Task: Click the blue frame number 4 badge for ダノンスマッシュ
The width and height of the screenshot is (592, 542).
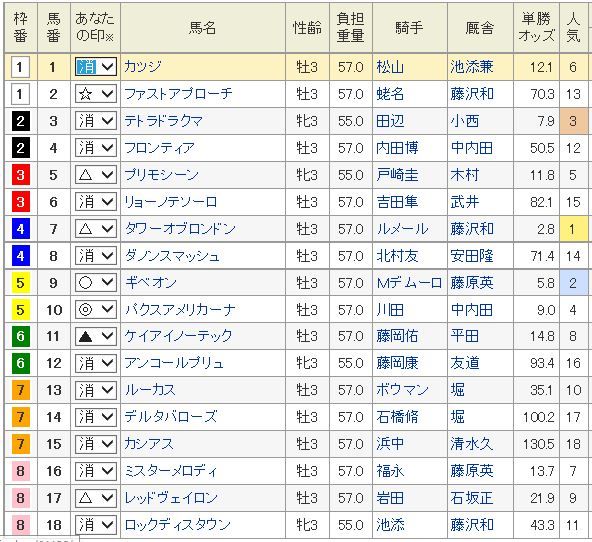Action: (x=20, y=256)
